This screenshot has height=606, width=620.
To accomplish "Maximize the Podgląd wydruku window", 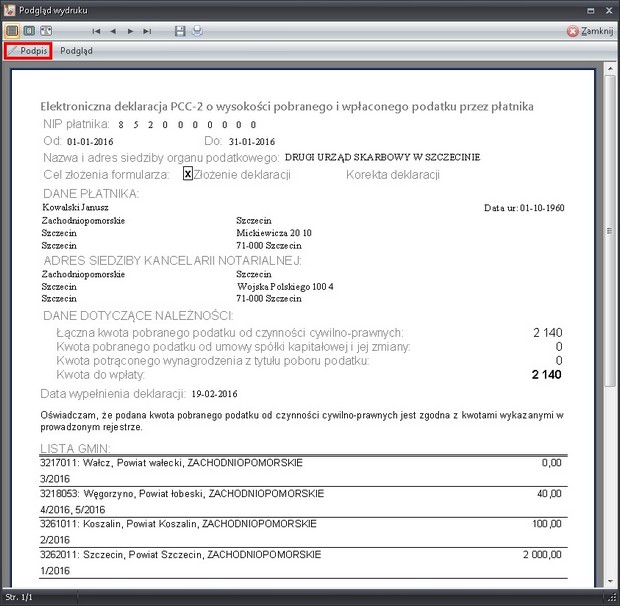I will click(590, 8).
